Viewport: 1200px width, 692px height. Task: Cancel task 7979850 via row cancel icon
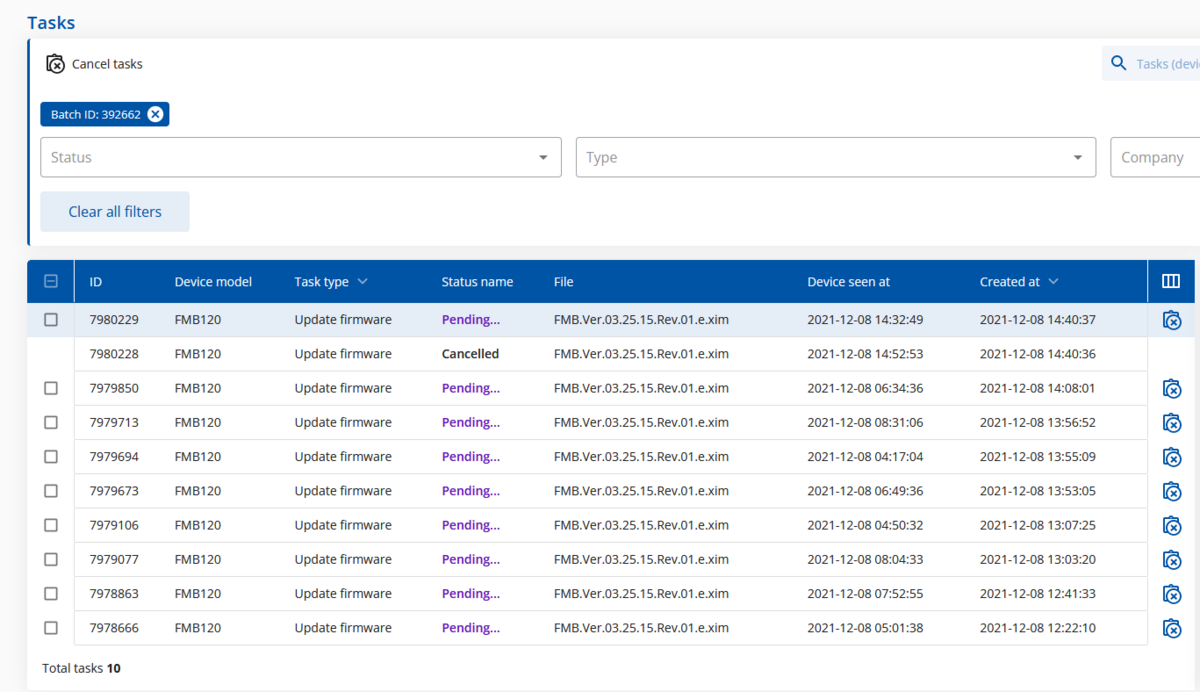point(1172,388)
